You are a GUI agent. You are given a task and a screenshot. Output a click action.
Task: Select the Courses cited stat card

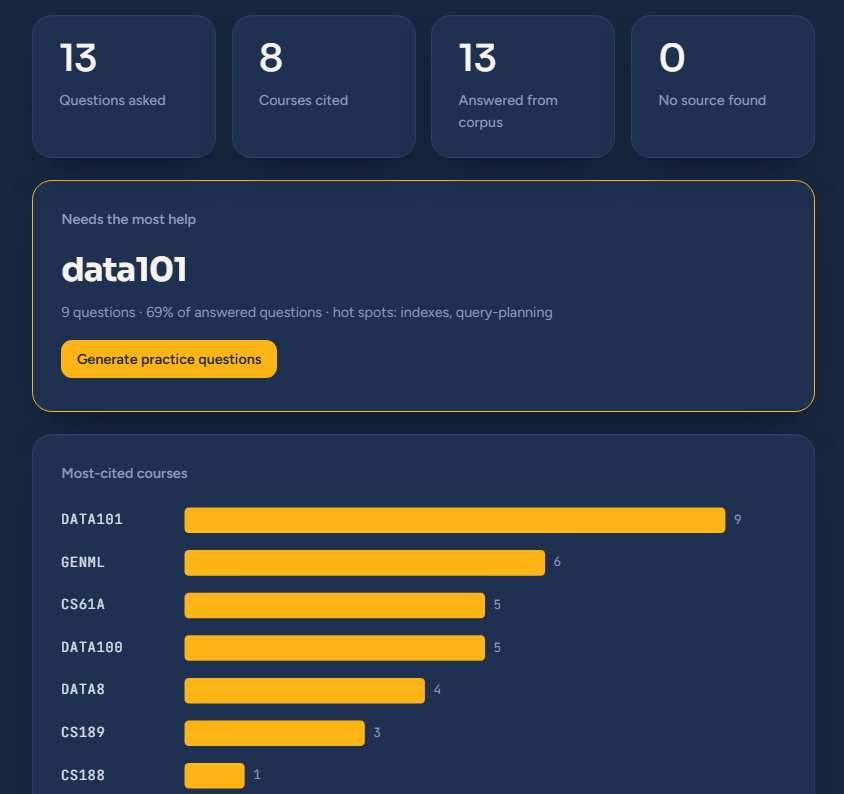pyautogui.click(x=323, y=86)
